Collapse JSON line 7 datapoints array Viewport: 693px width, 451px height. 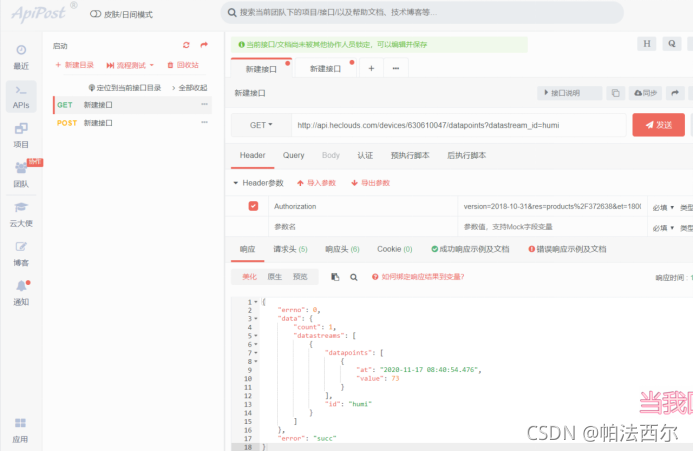tap(256, 353)
